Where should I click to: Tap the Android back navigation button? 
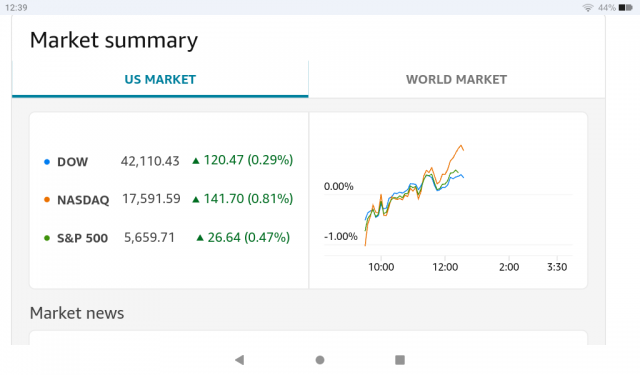coord(240,360)
